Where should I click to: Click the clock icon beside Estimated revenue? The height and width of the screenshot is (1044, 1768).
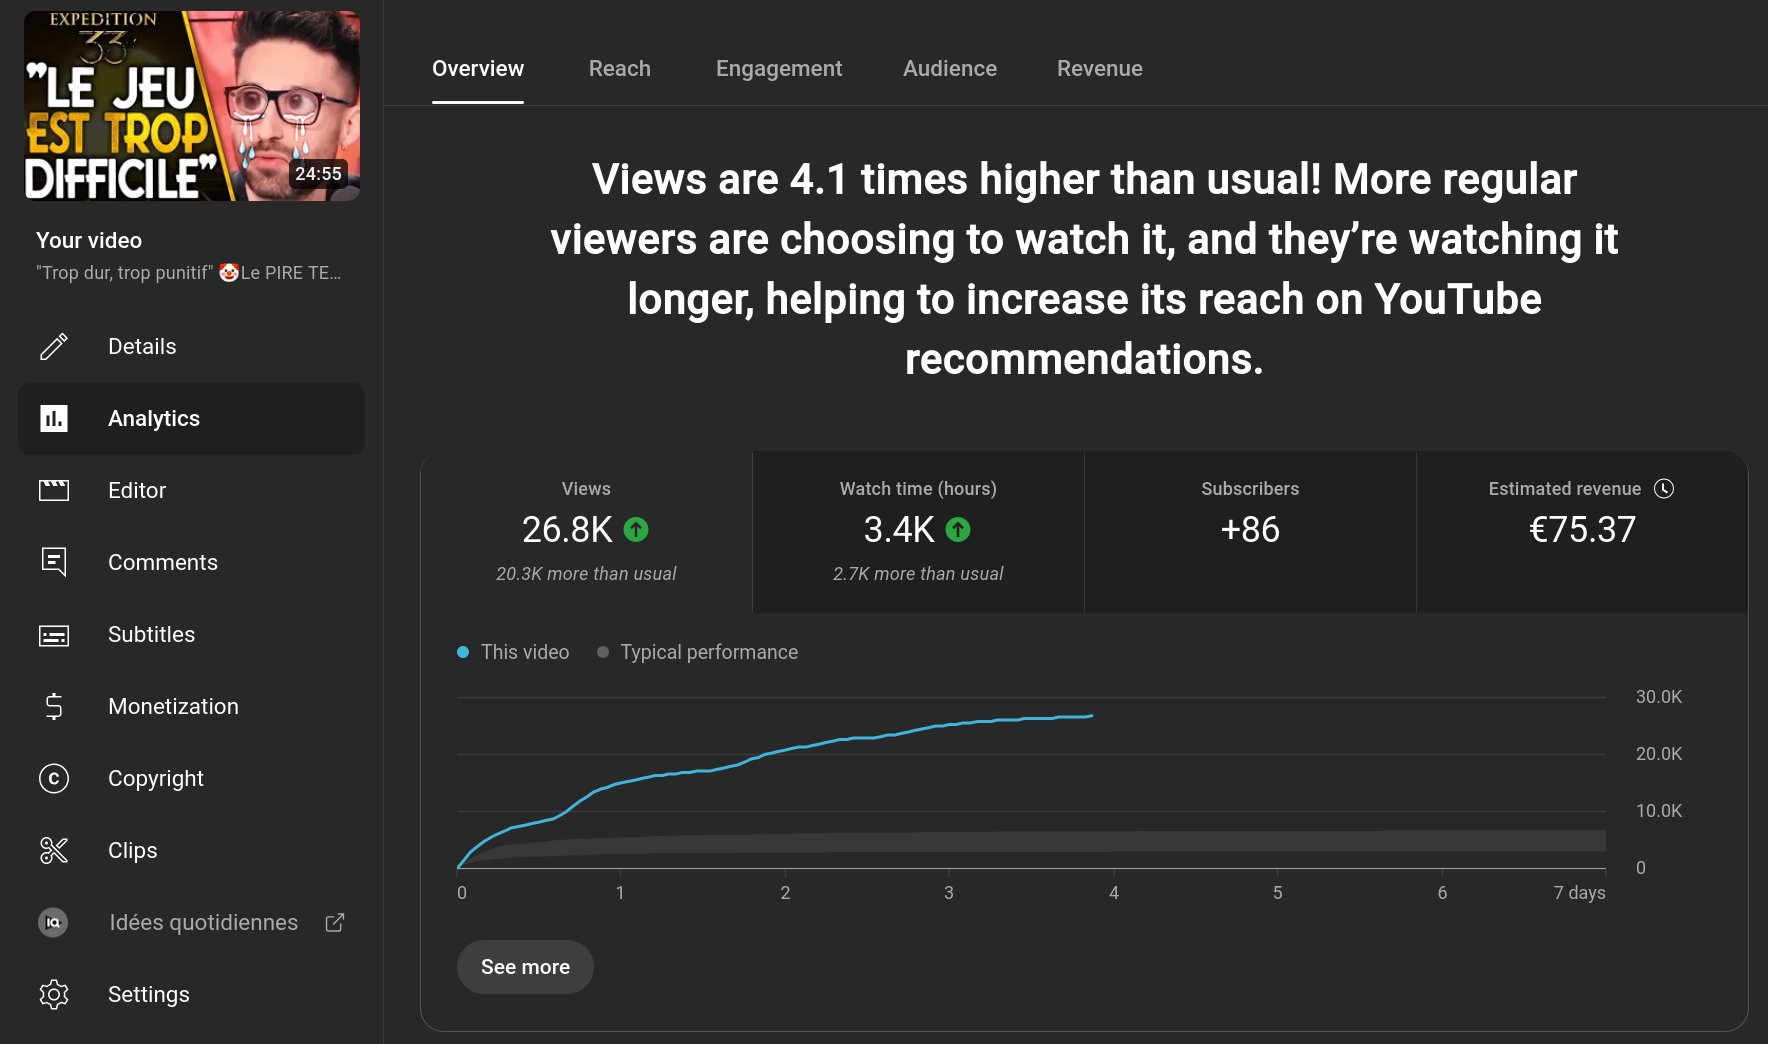tap(1664, 488)
